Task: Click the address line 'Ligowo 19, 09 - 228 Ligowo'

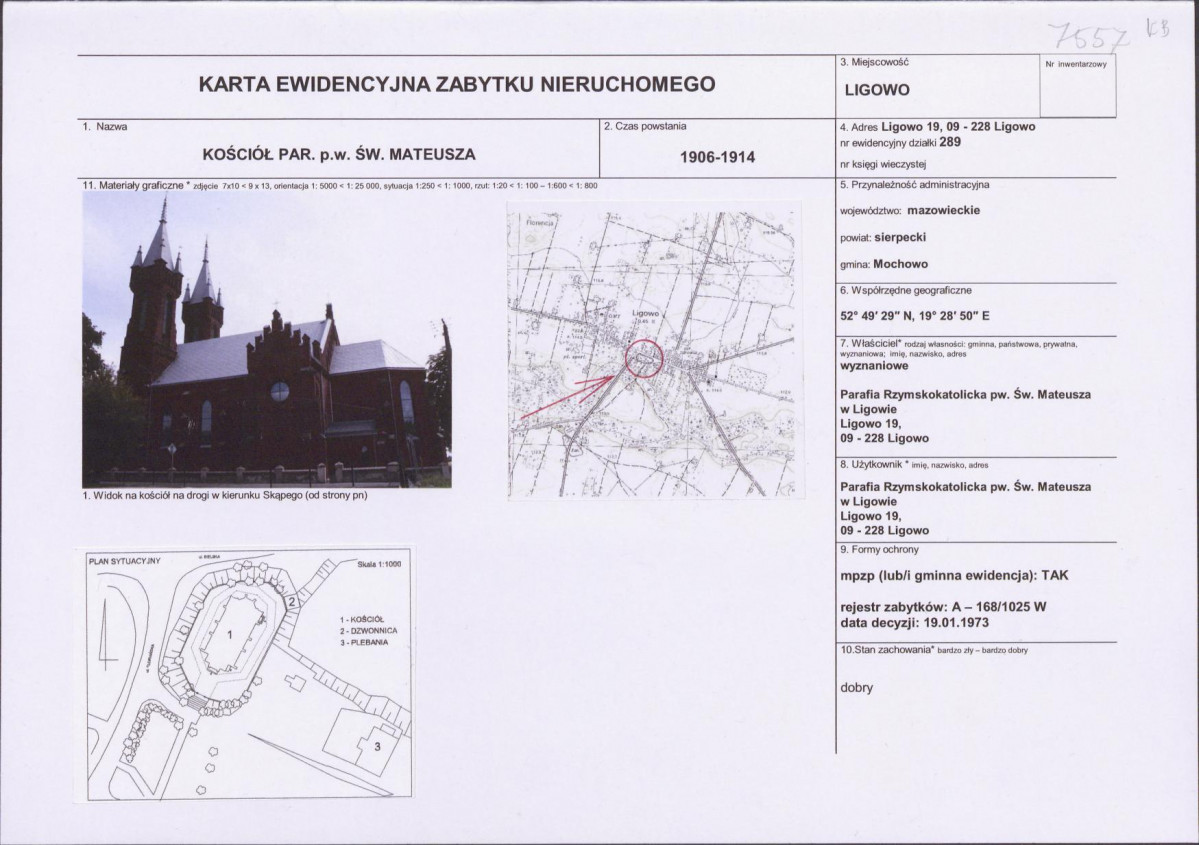Action: (958, 127)
